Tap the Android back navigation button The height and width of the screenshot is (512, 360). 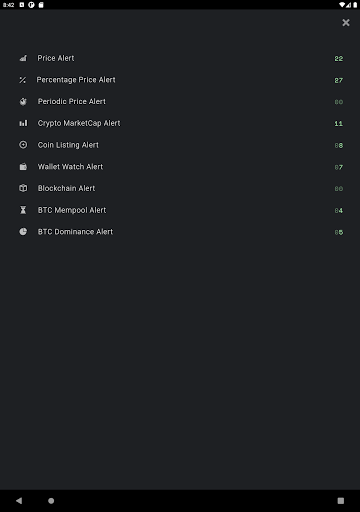(x=19, y=500)
